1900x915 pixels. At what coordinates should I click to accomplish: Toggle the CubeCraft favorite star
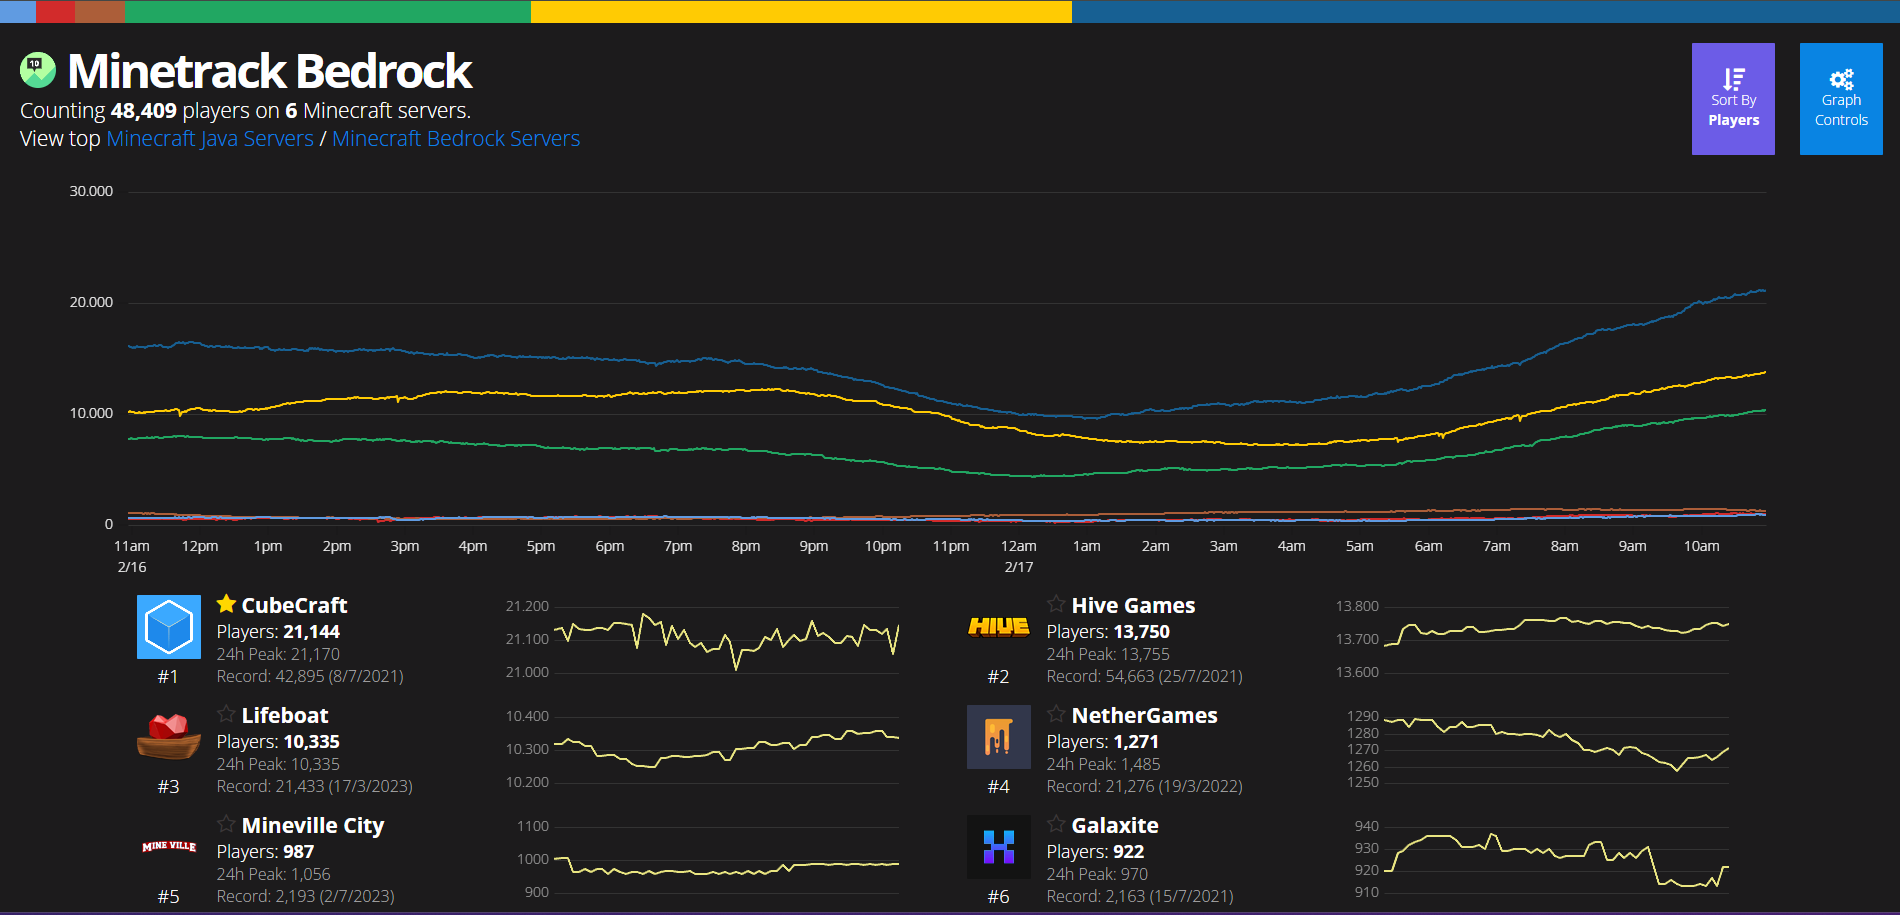pos(227,604)
